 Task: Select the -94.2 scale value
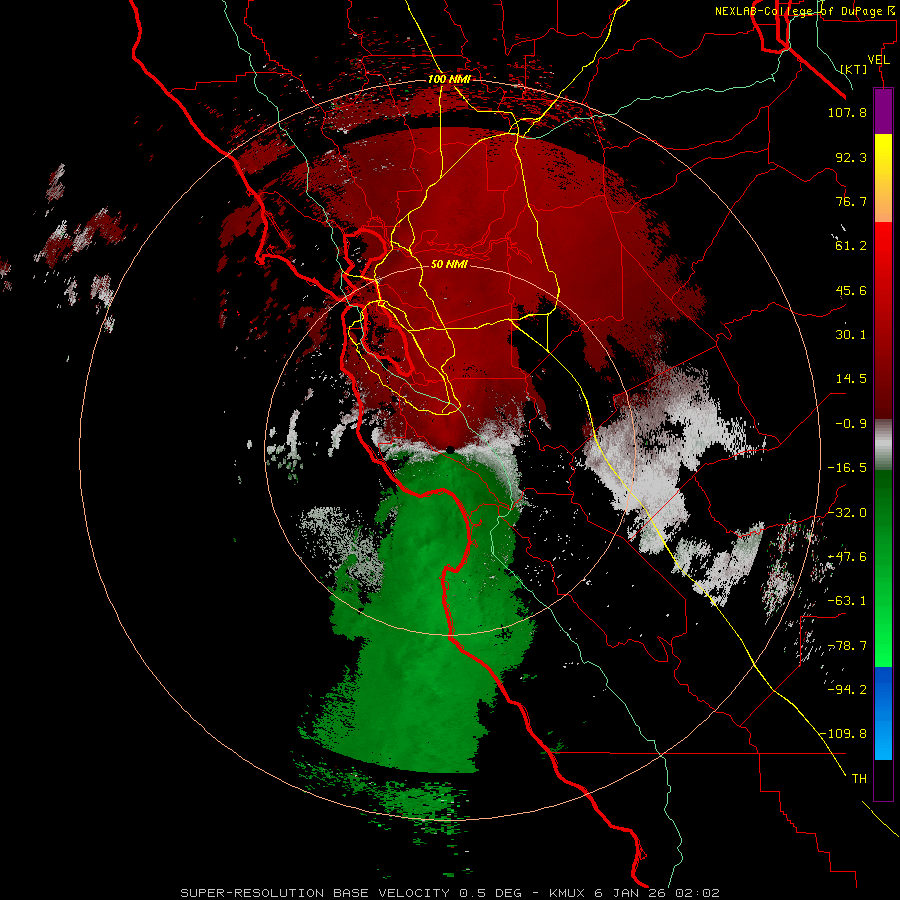click(x=847, y=690)
